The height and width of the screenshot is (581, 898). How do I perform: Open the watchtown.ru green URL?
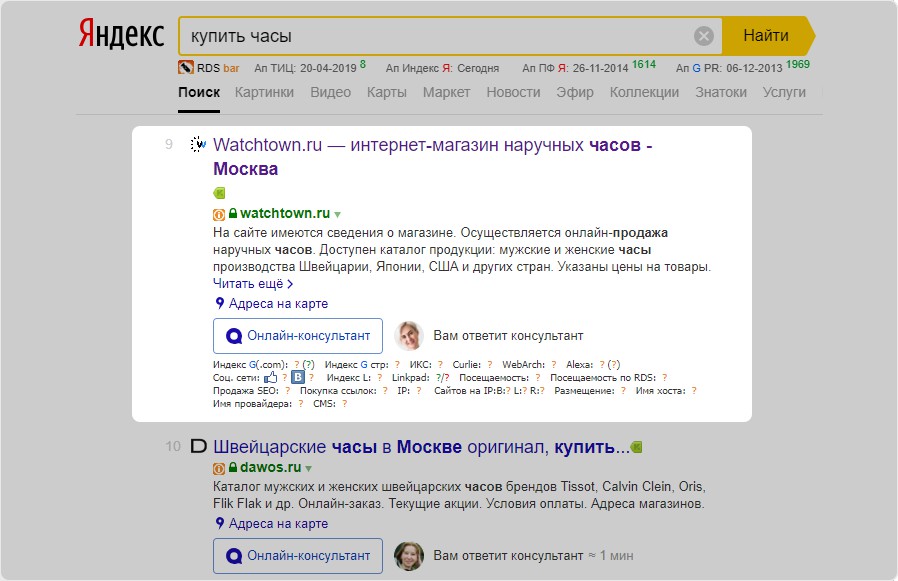[x=285, y=213]
